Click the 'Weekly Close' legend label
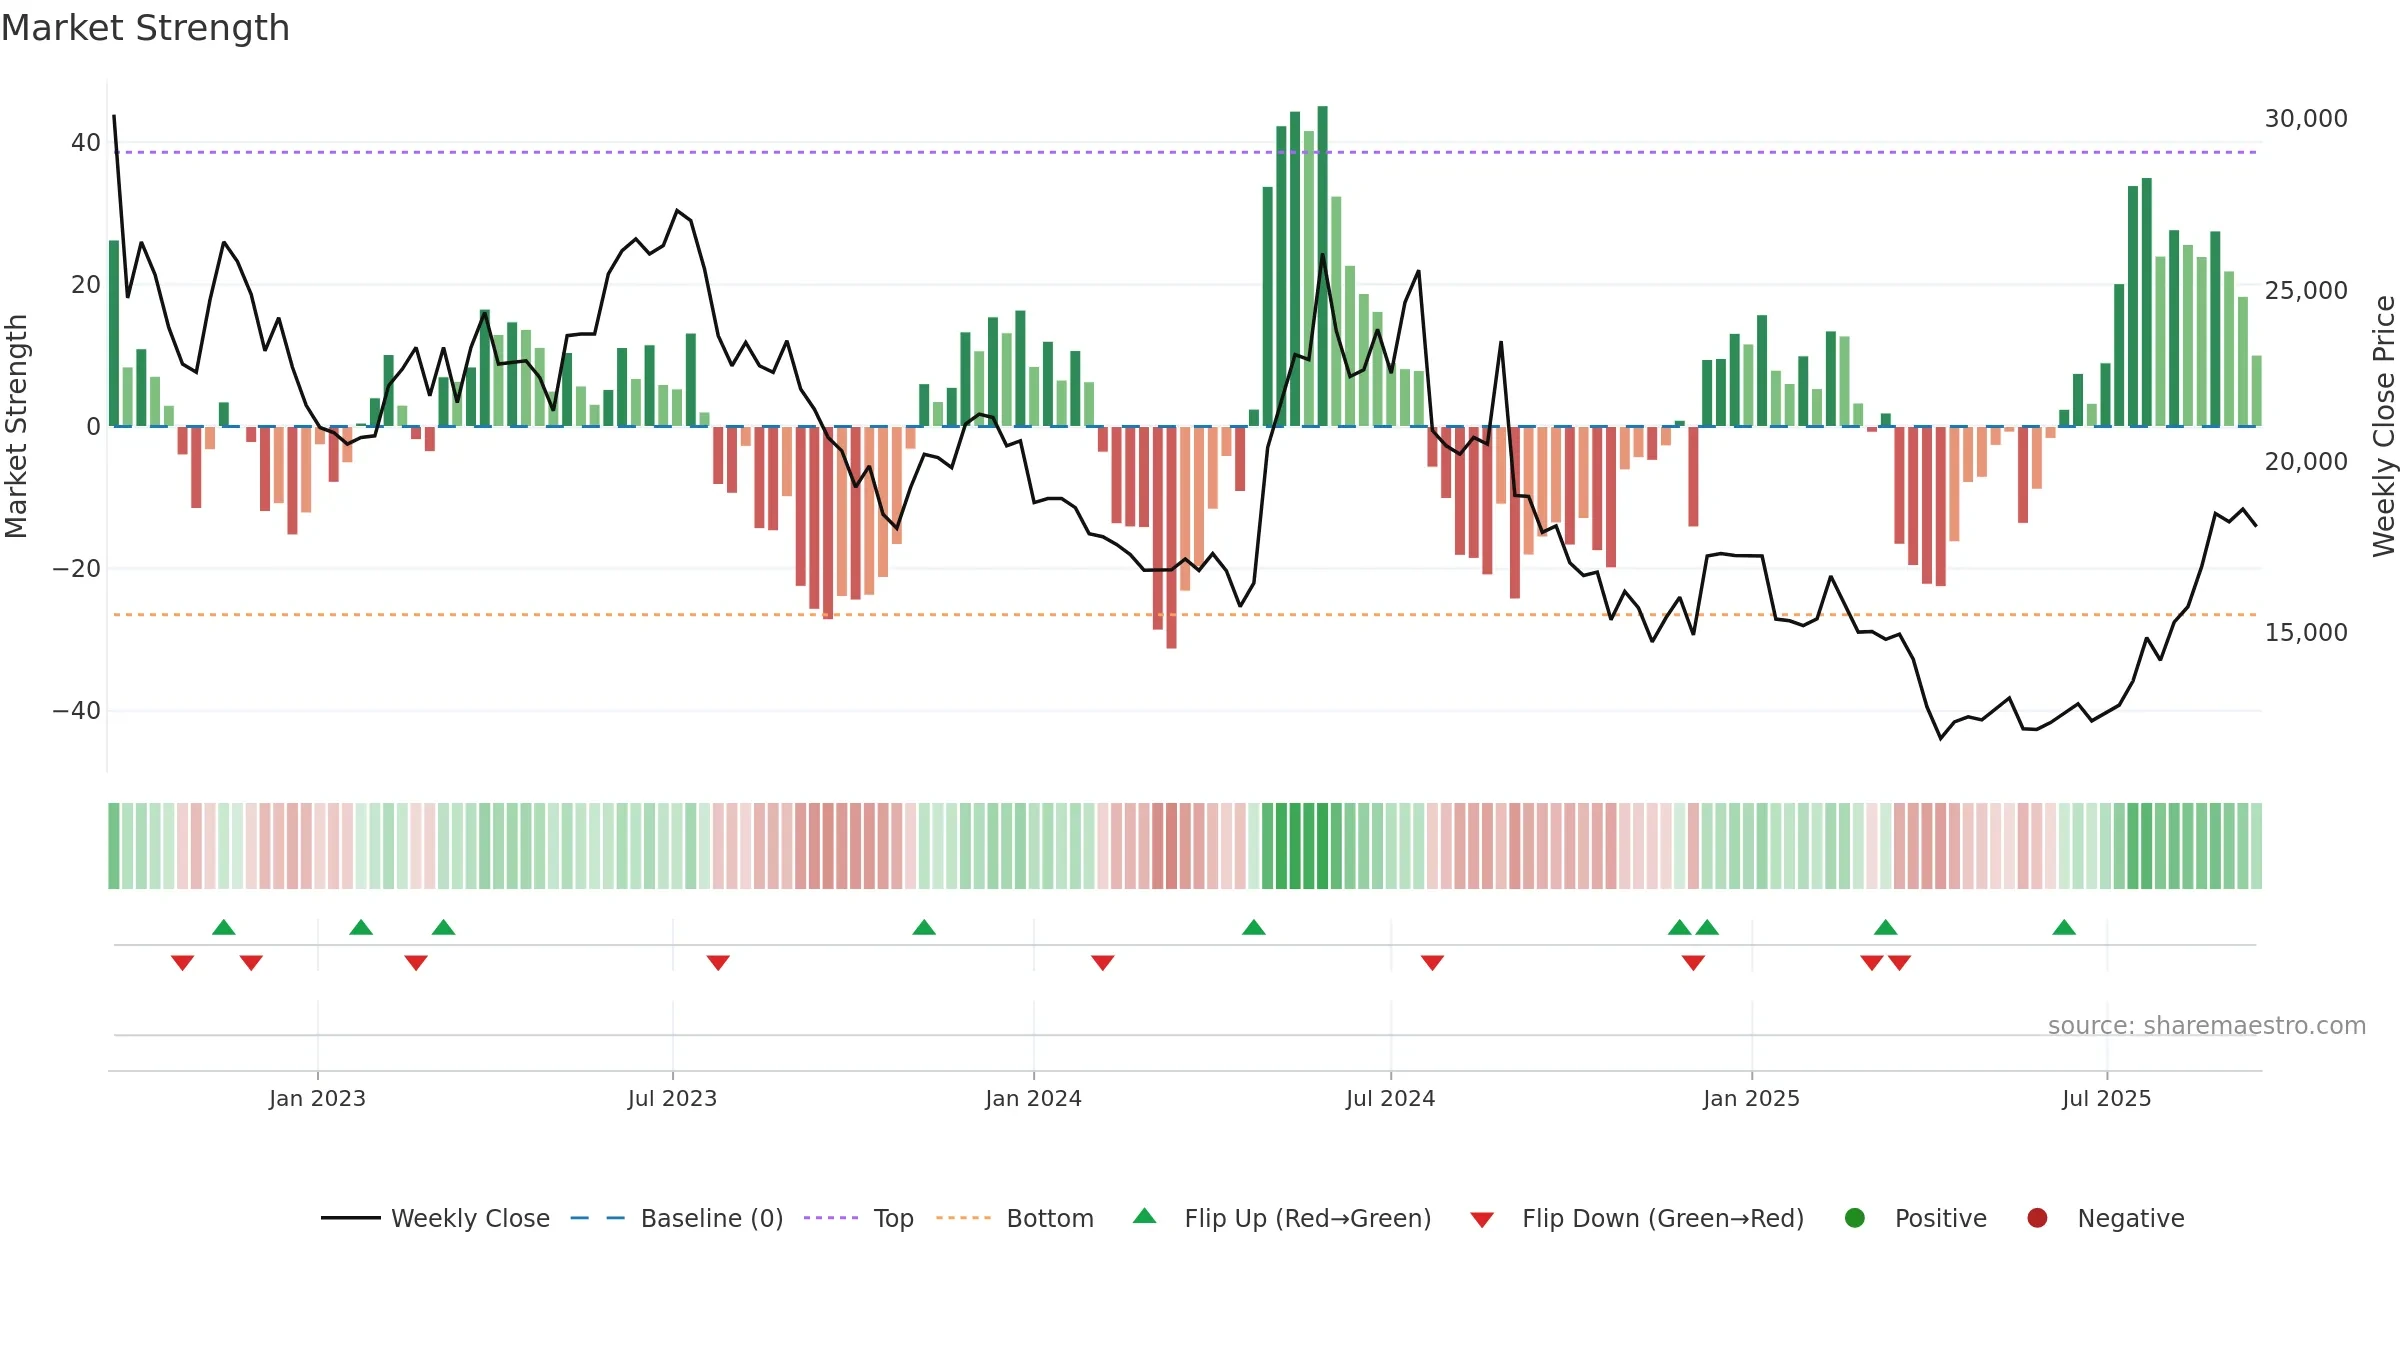 pos(470,1219)
